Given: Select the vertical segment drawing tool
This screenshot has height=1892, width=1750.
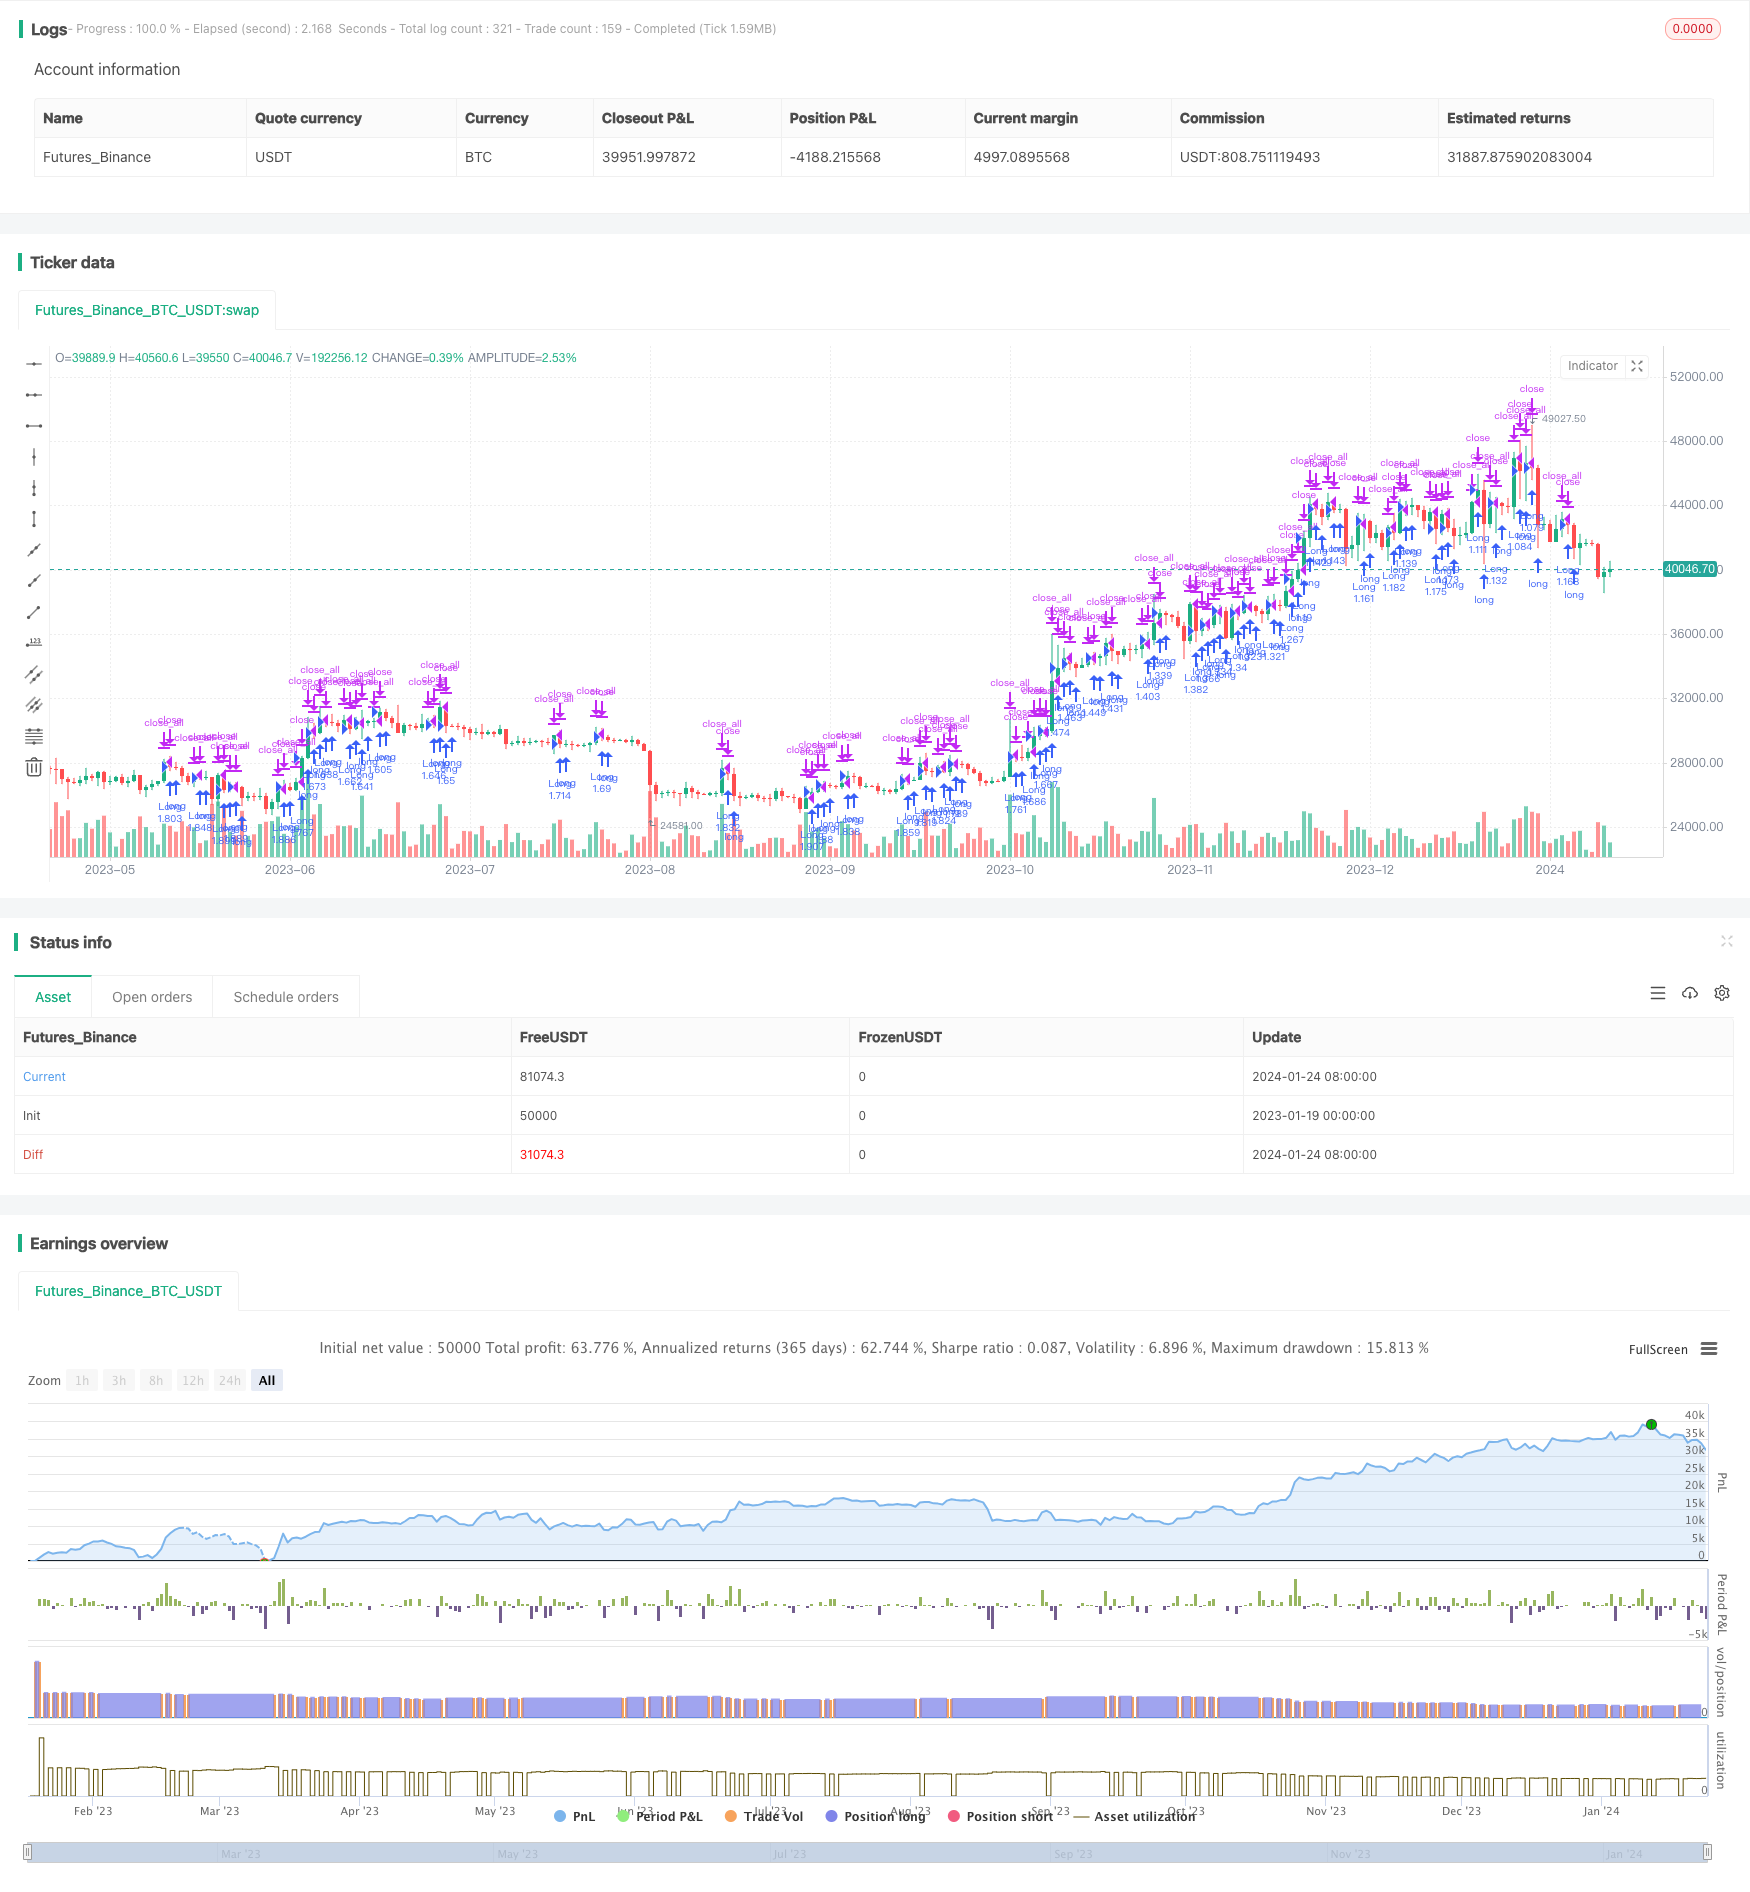Looking at the screenshot, I should coord(34,519).
